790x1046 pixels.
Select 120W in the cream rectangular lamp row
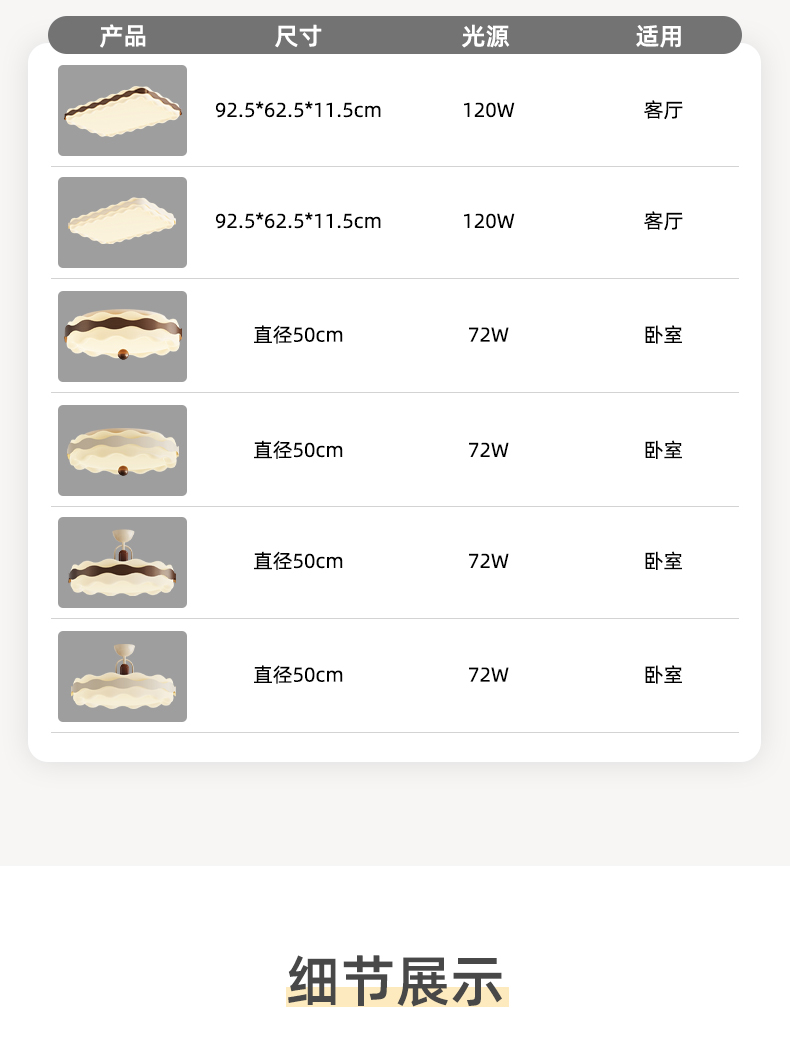(x=488, y=221)
